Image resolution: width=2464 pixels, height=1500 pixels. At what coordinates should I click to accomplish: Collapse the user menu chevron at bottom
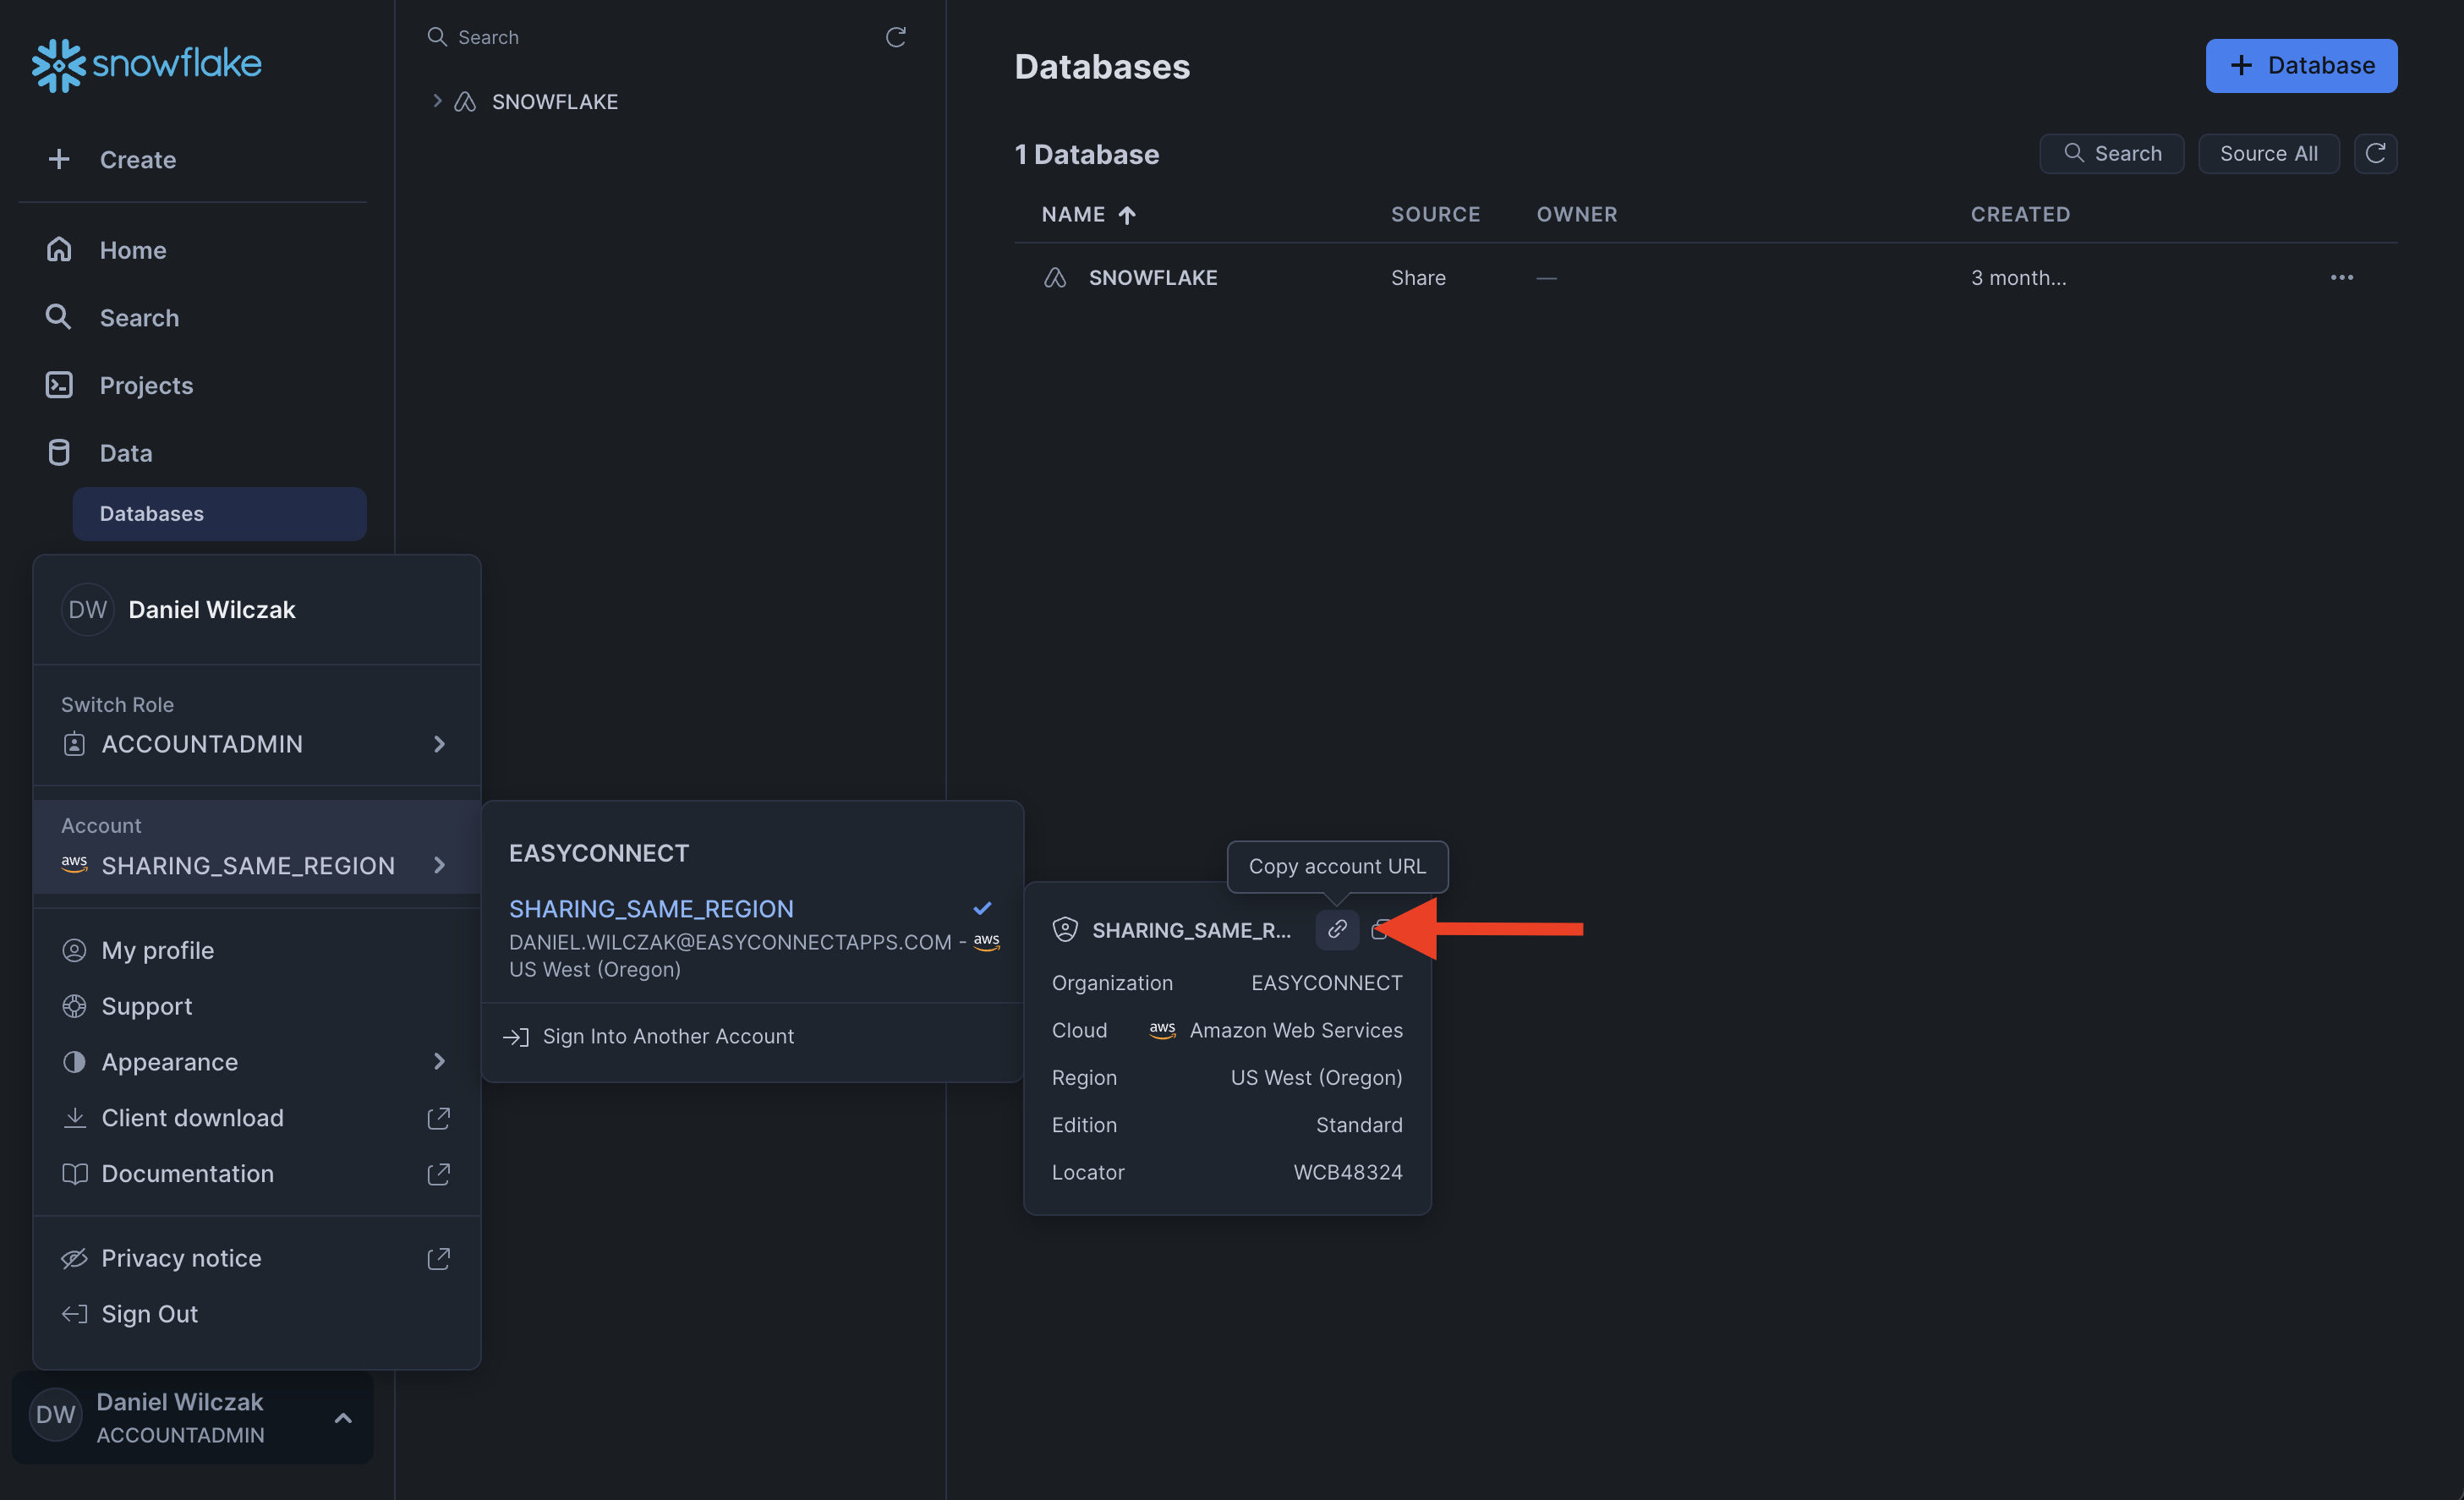click(343, 1418)
